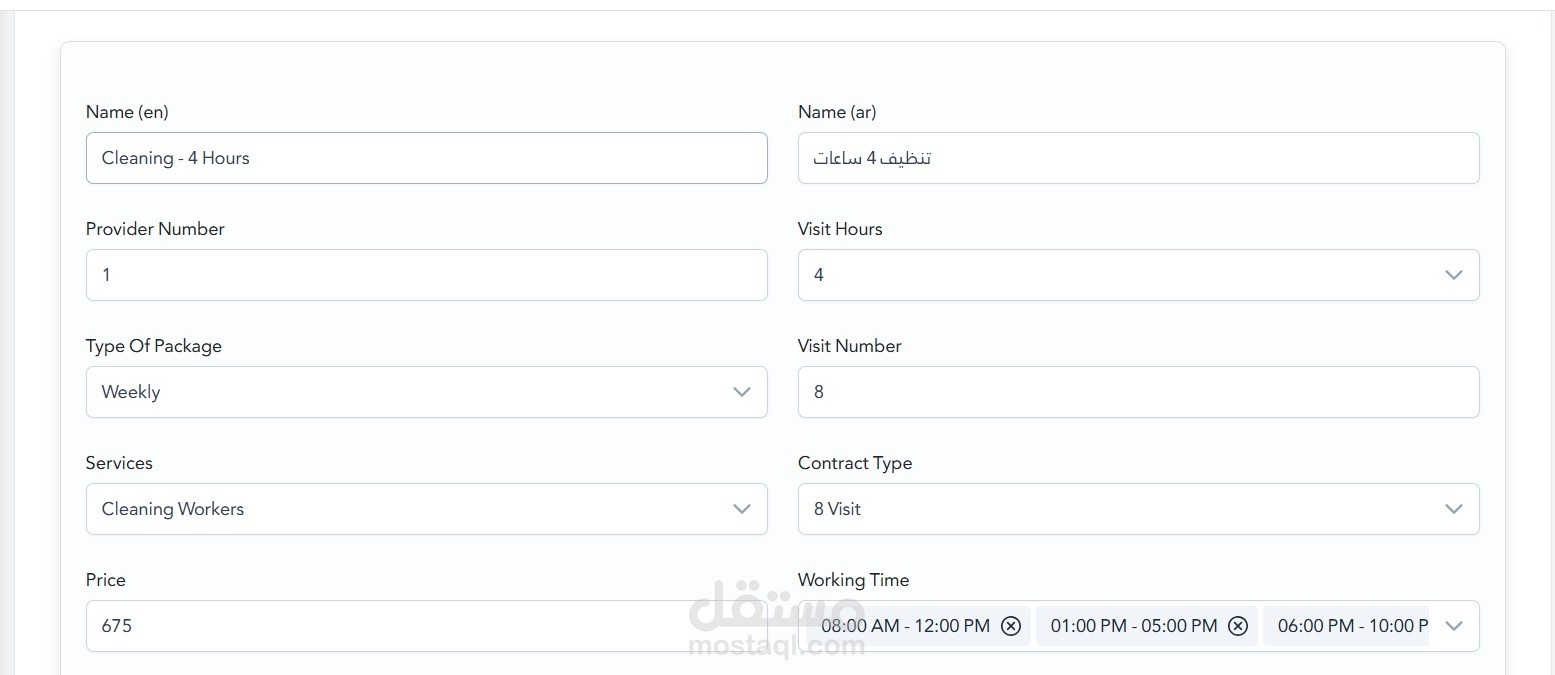Expand the Contract Type dropdown showing 8 Visit
The width and height of the screenshot is (1555, 675).
tap(1138, 509)
